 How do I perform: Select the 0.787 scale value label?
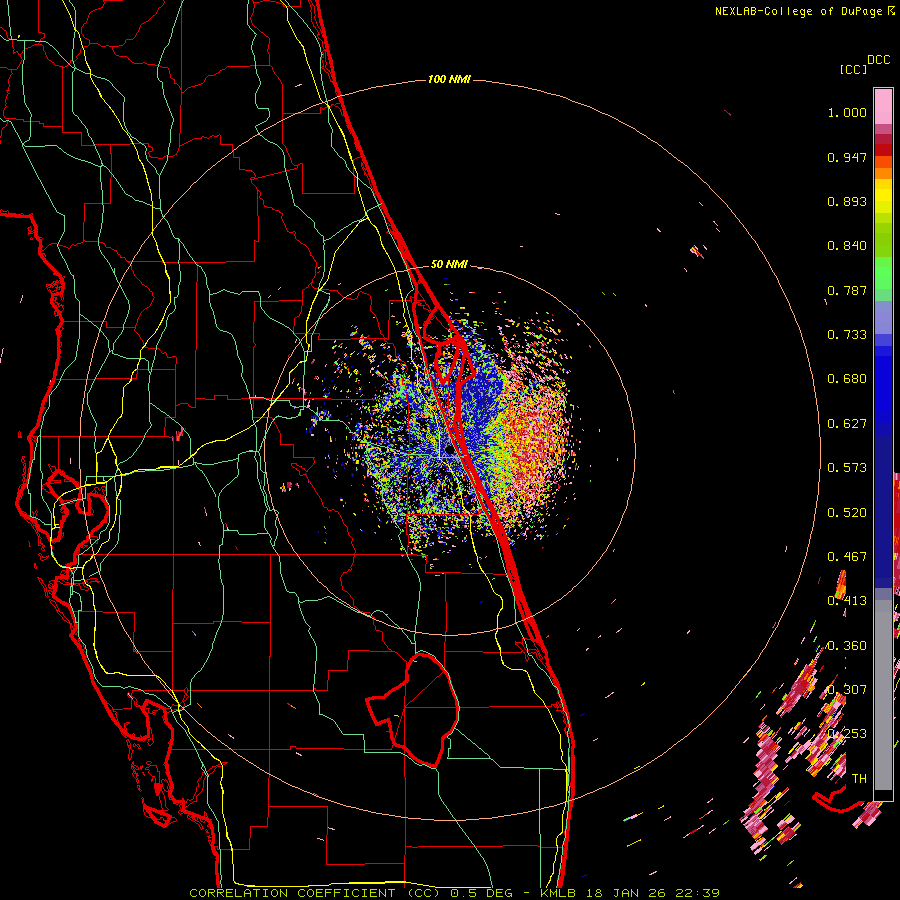click(847, 290)
